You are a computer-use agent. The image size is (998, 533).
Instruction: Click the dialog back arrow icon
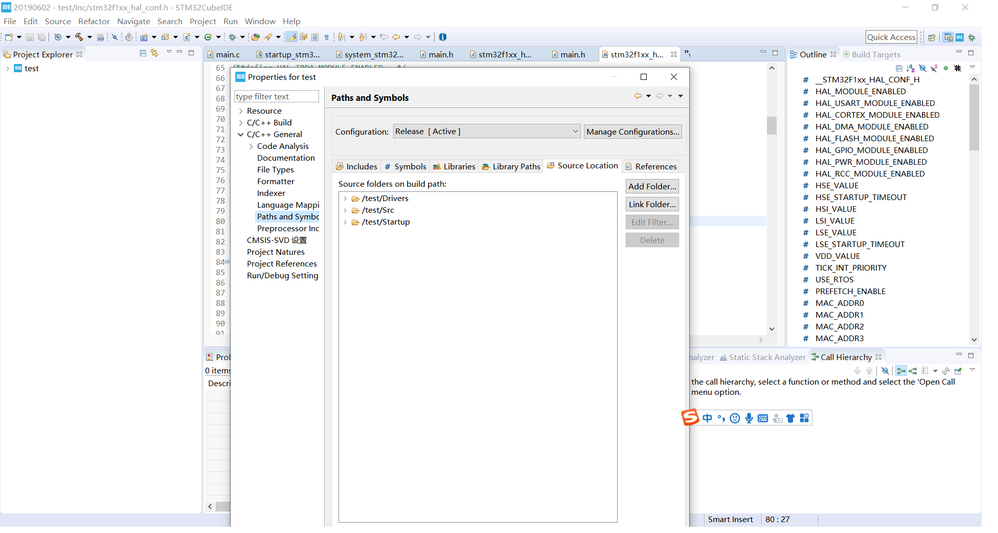click(638, 96)
